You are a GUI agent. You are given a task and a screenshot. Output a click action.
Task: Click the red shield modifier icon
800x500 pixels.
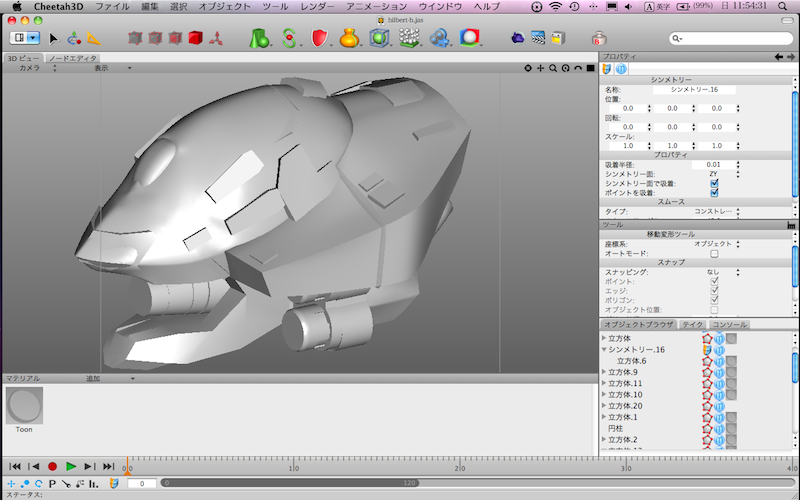pos(319,38)
